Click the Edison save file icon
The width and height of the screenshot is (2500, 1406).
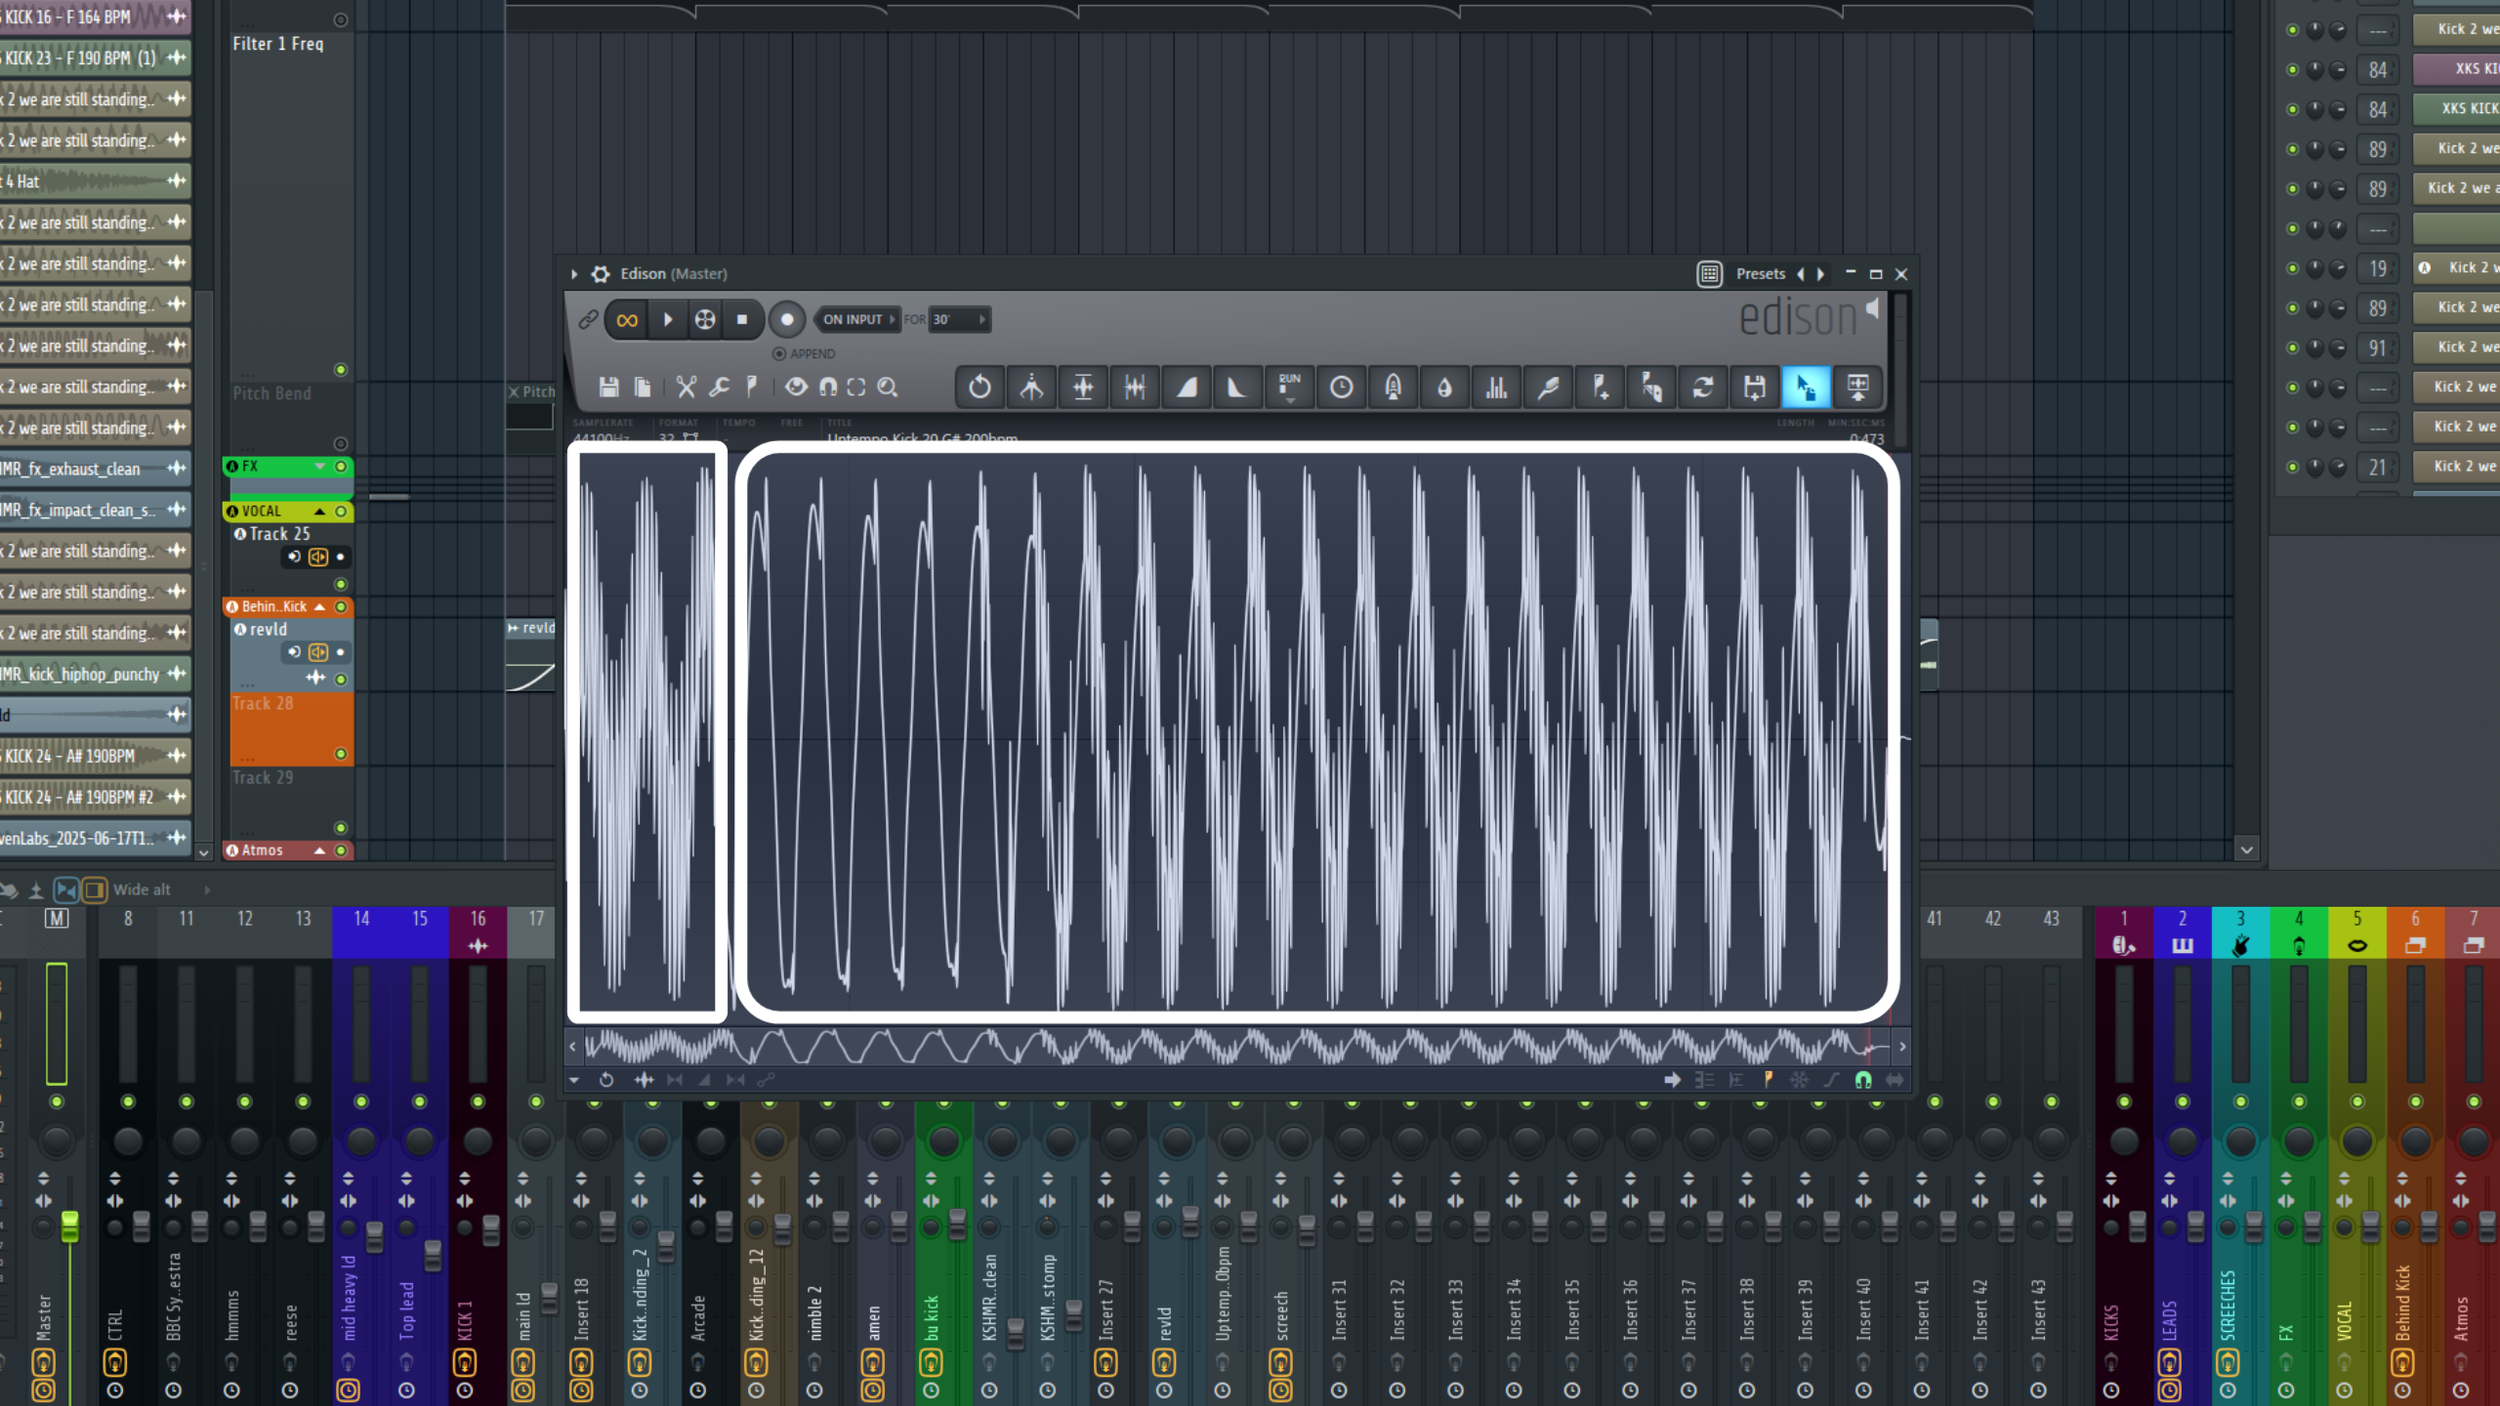pyautogui.click(x=608, y=387)
